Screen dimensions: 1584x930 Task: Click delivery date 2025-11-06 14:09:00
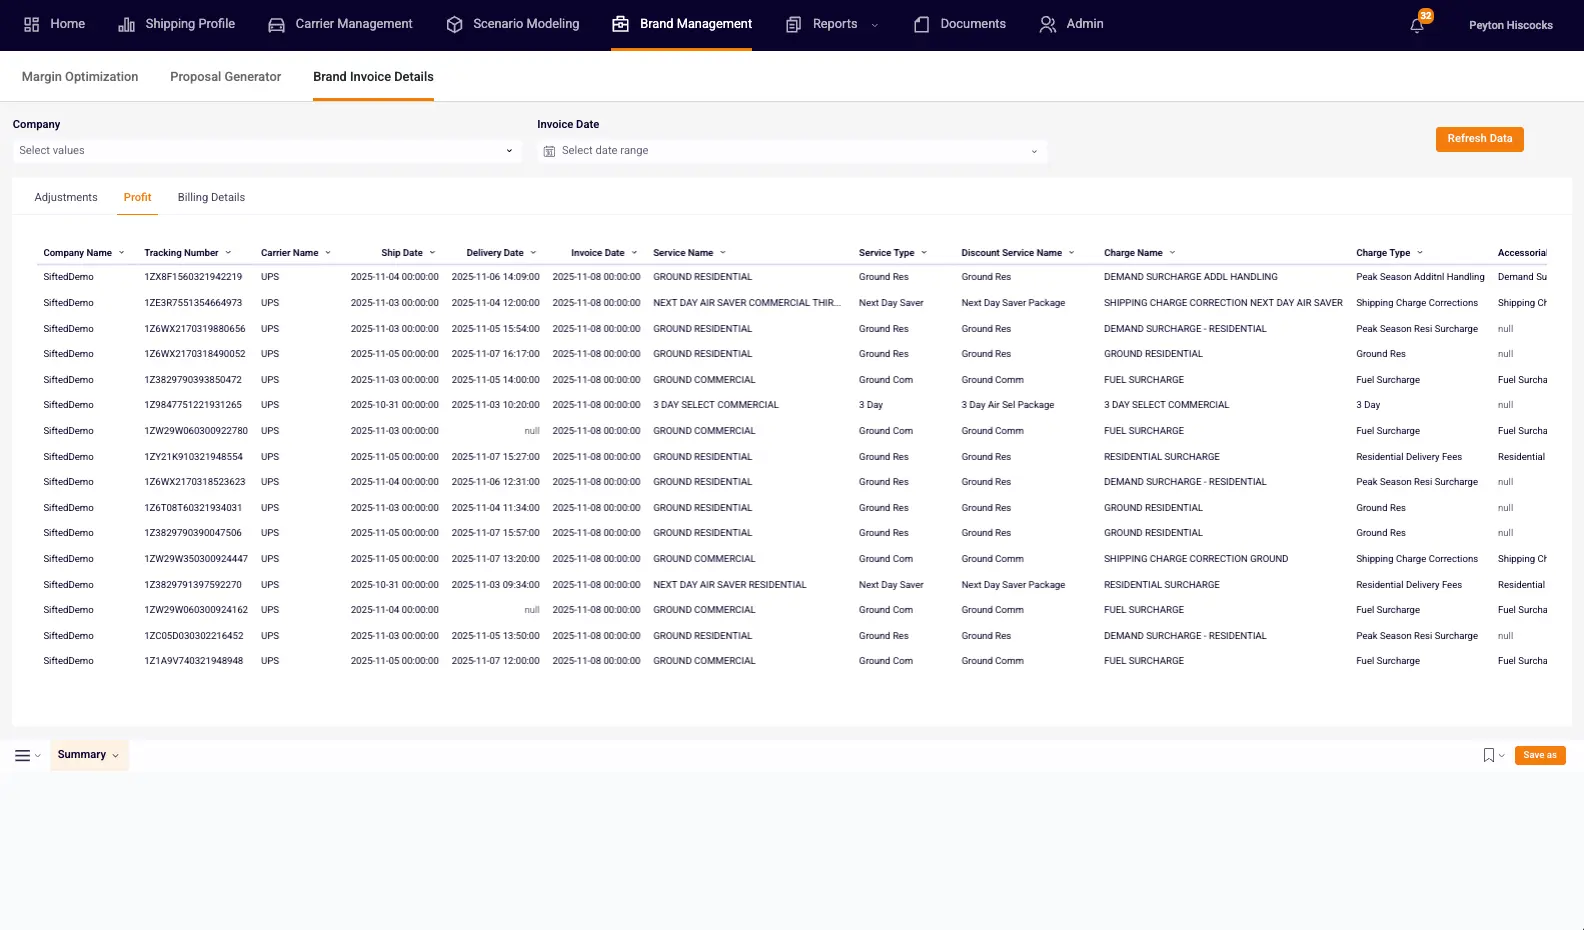tap(495, 277)
